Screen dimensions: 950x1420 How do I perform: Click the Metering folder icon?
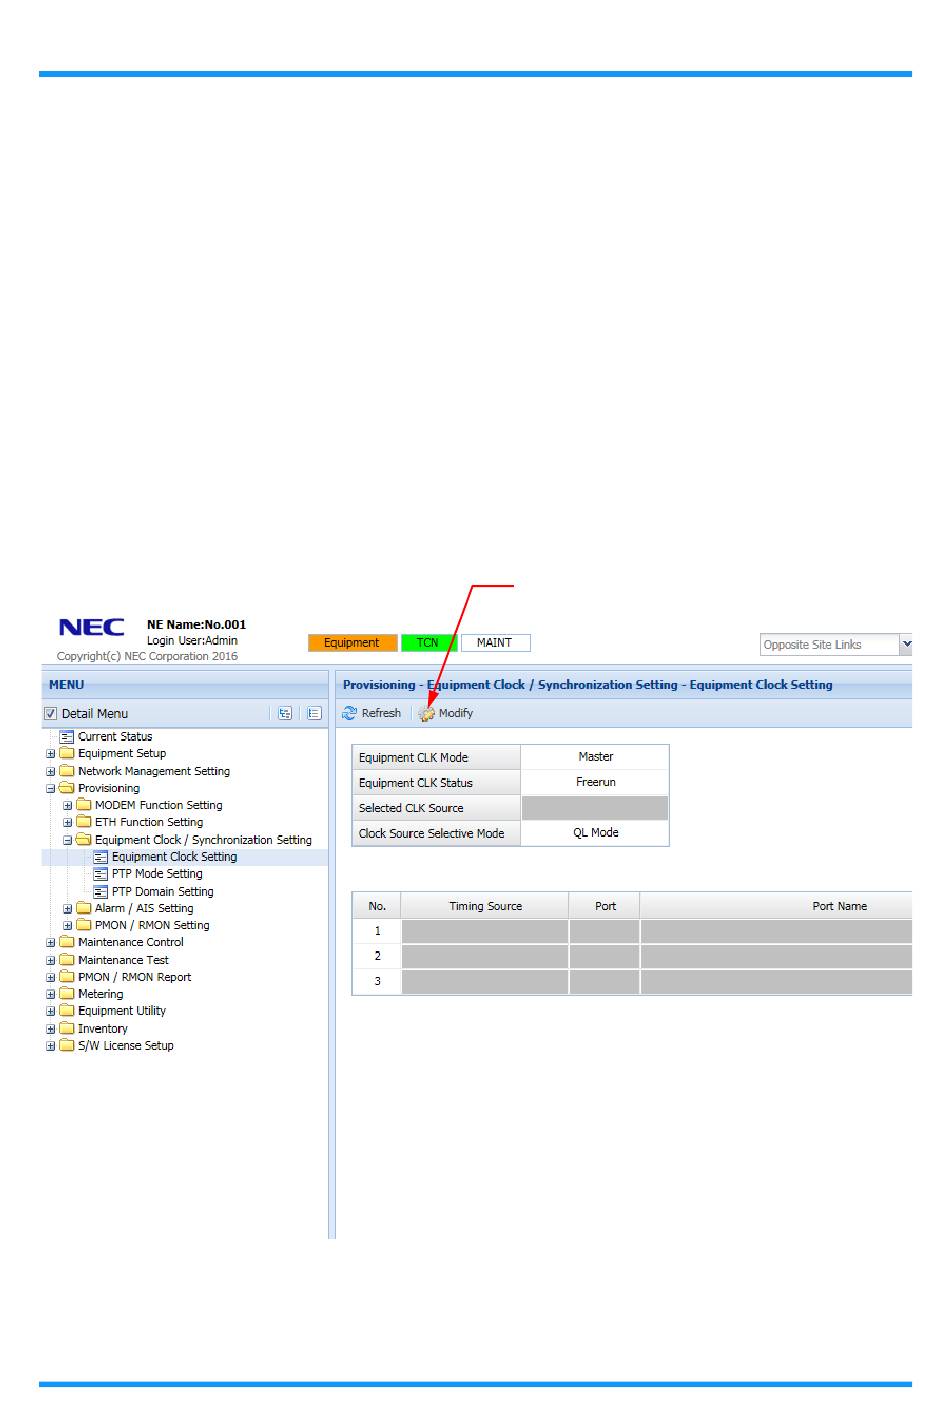pyautogui.click(x=67, y=994)
